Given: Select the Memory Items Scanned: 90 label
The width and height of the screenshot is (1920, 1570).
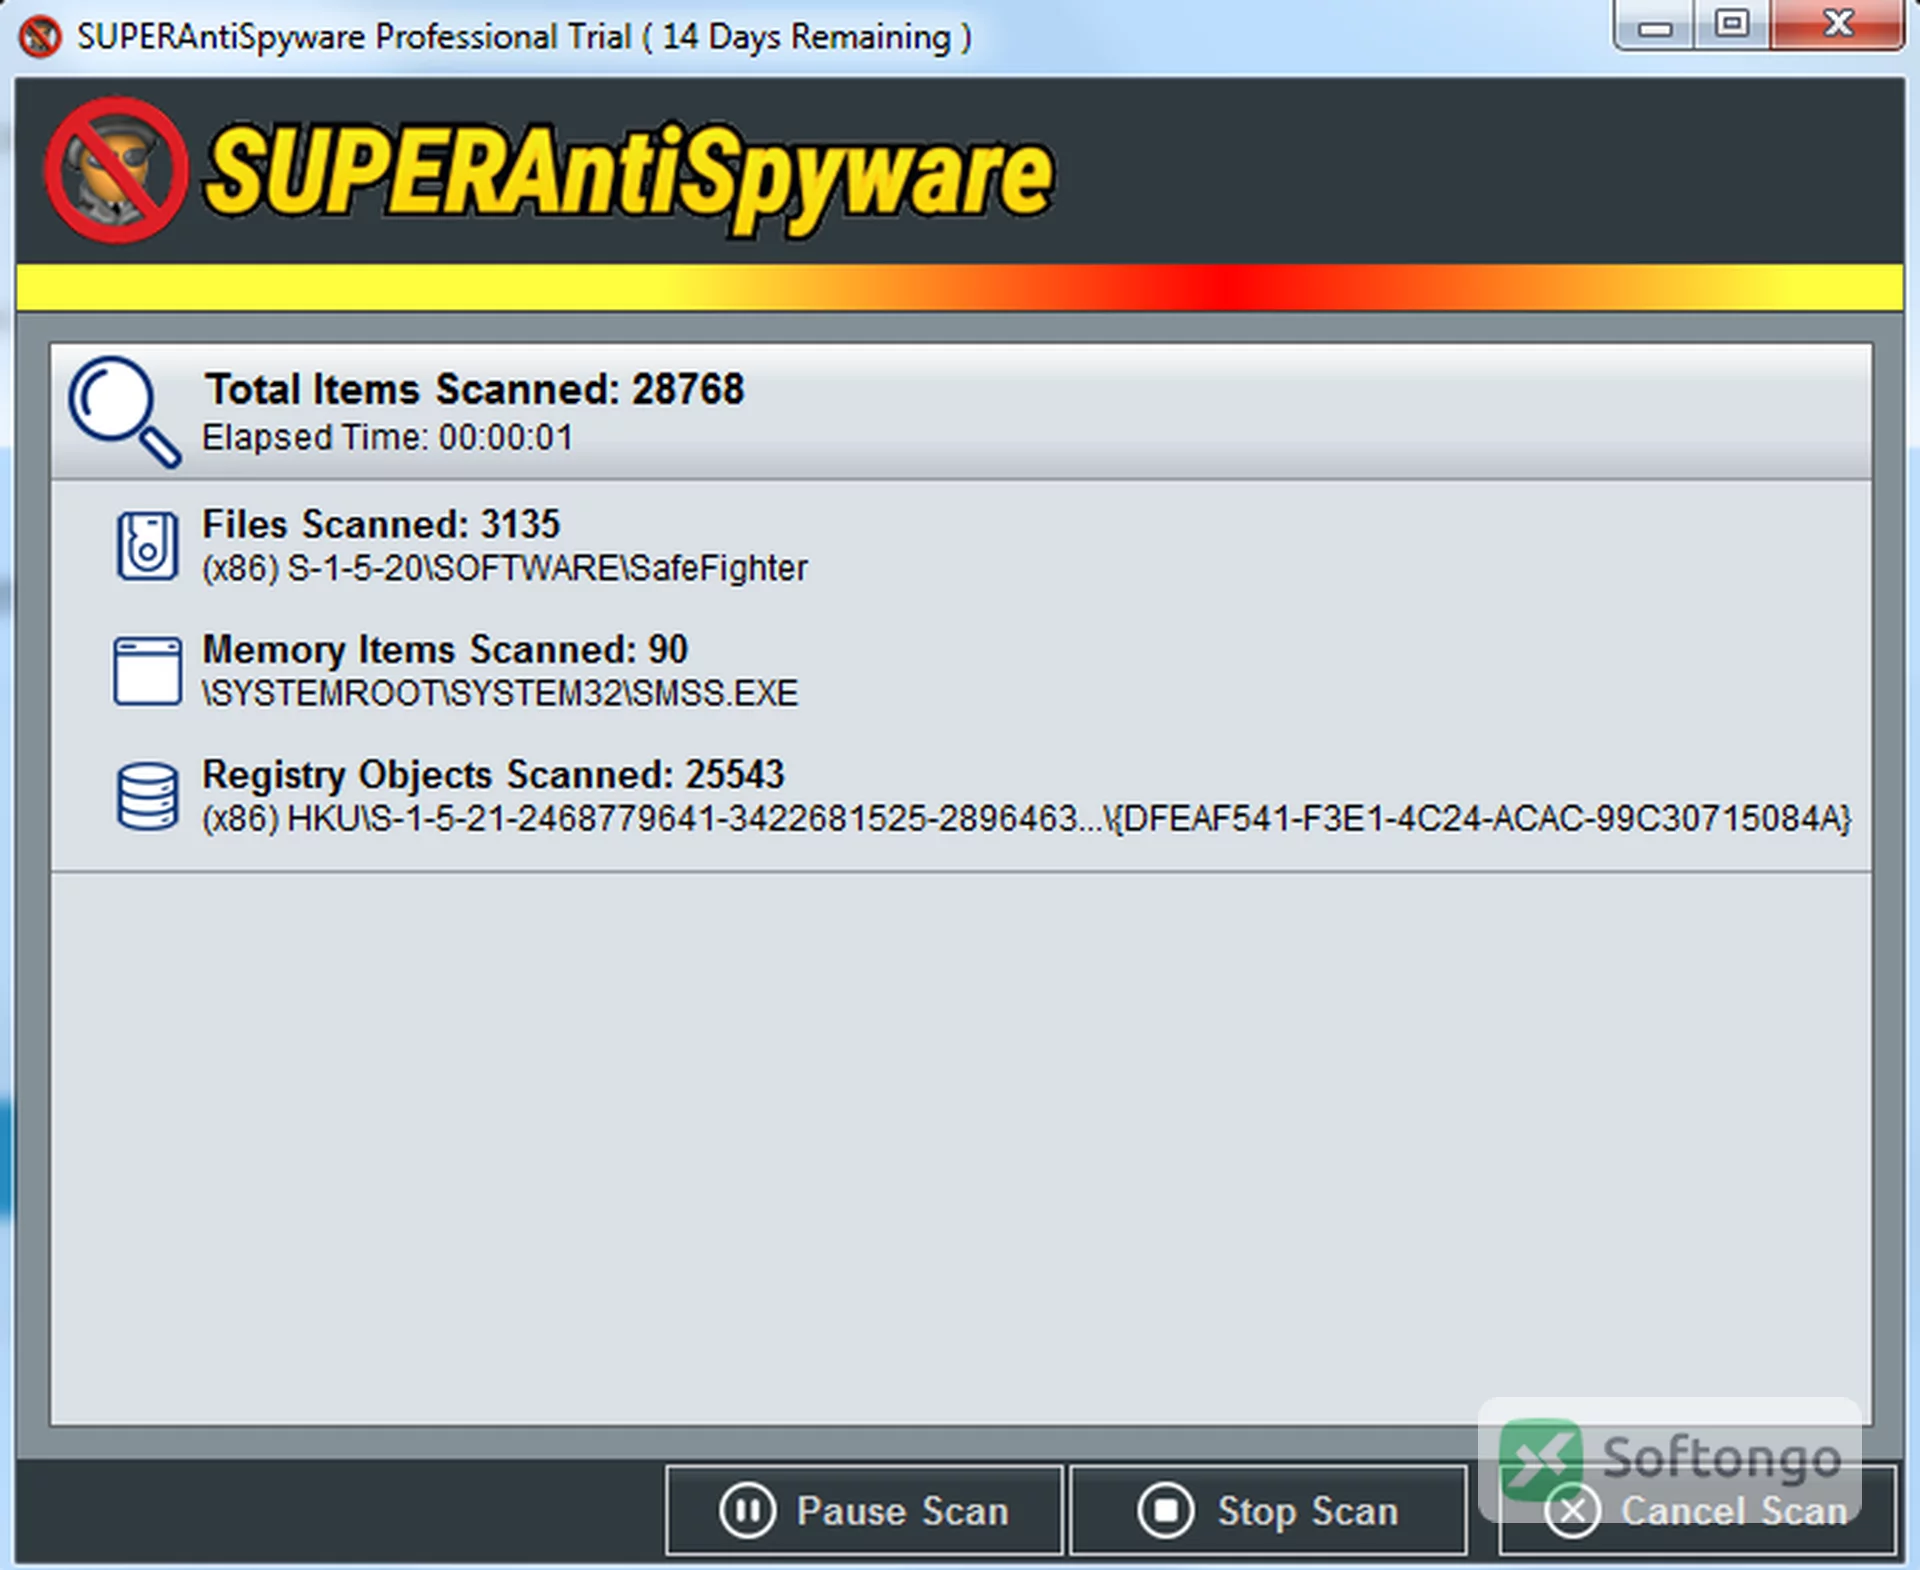Looking at the screenshot, I should (445, 649).
